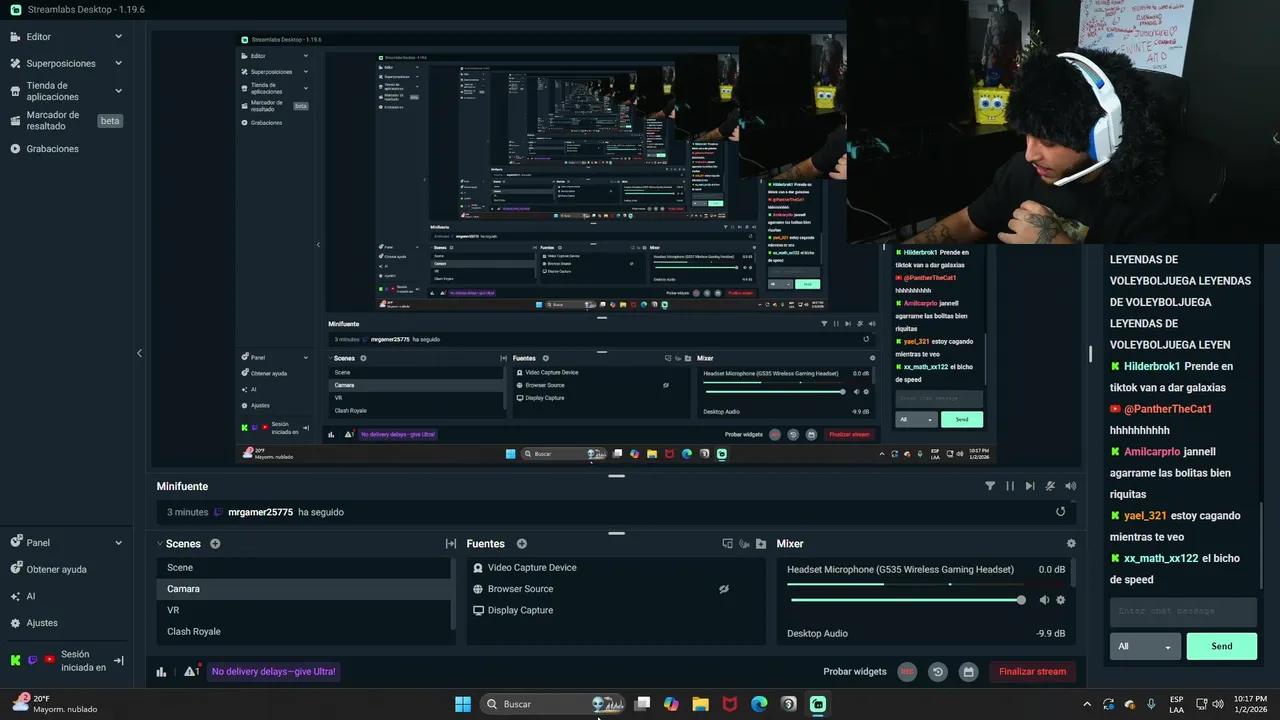Open scene transitions icon beside Scenes header
The image size is (1280, 720).
tap(451, 544)
